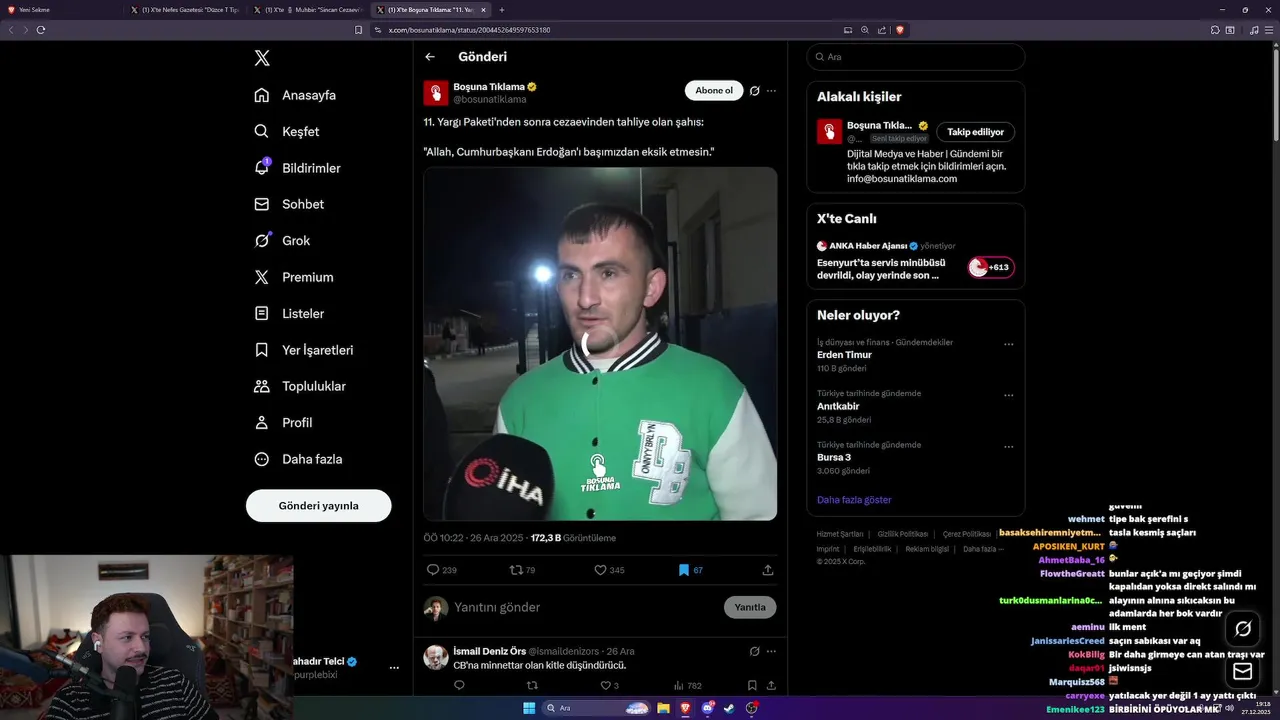
Task: Click the Hizmet Şartları footer link
Action: (x=840, y=534)
